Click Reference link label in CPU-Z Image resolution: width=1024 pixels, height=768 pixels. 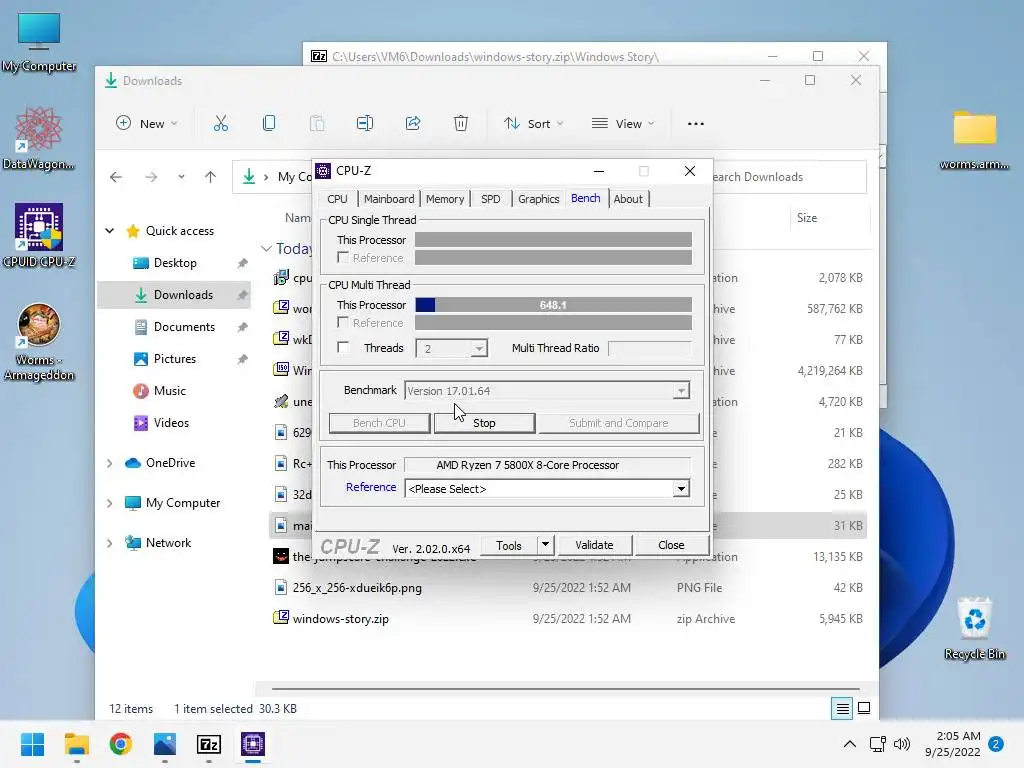click(x=371, y=487)
